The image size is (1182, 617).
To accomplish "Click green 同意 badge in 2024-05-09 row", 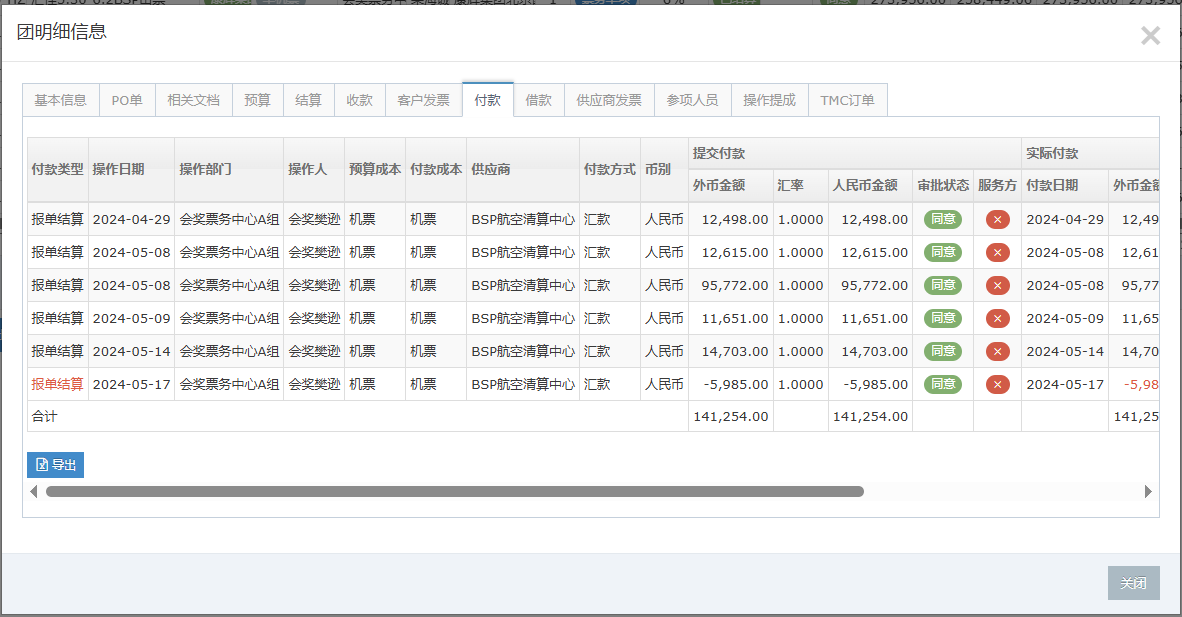I will 943,319.
